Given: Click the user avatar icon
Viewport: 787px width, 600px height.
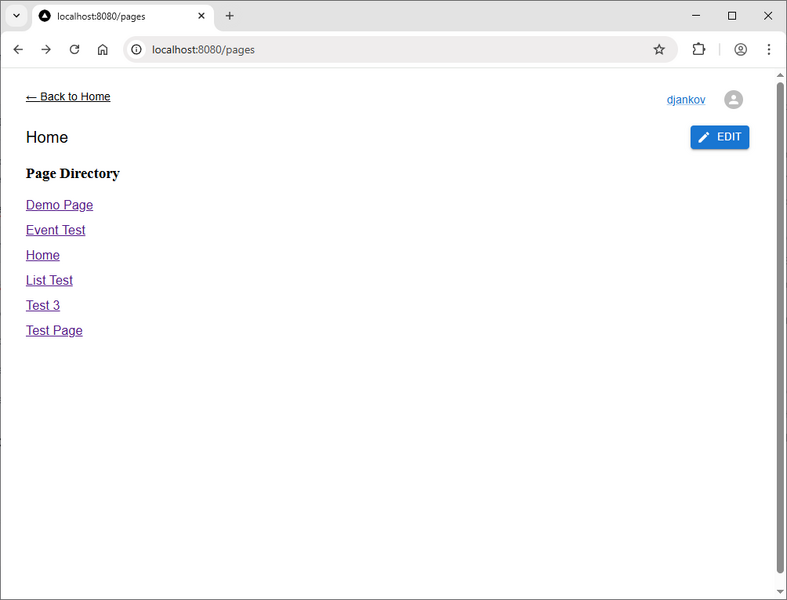Looking at the screenshot, I should [x=733, y=100].
